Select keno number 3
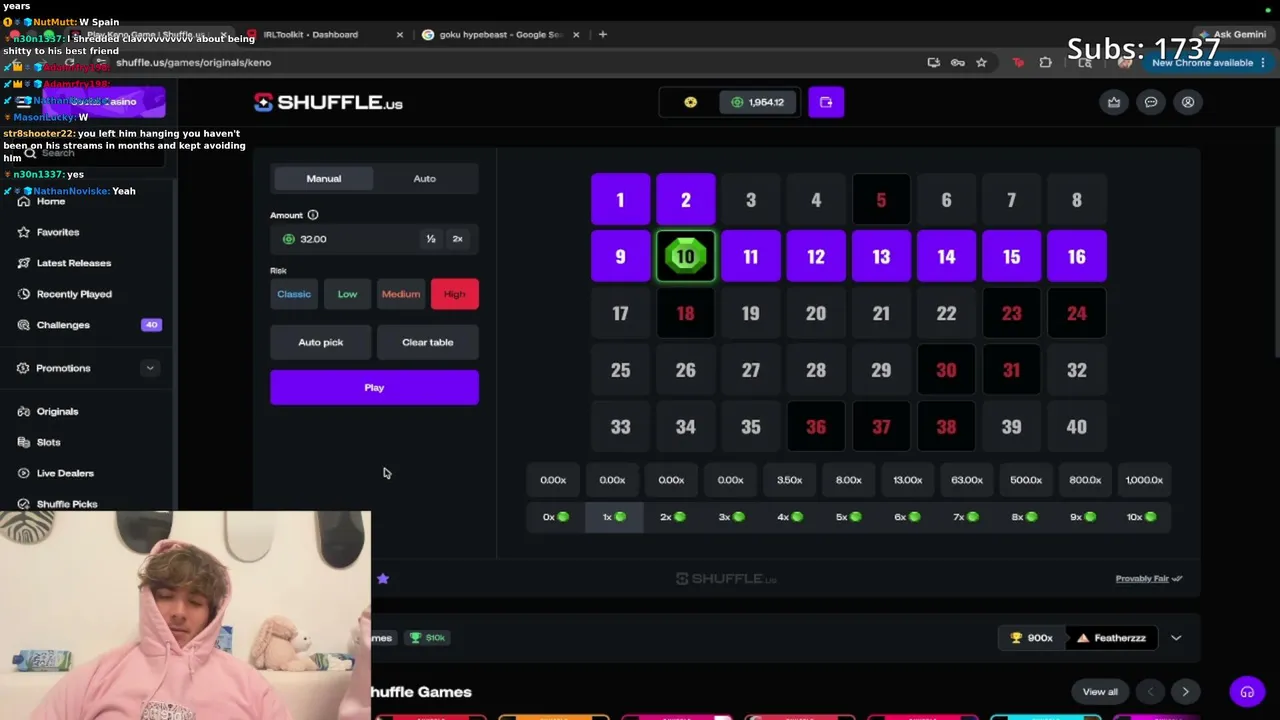Screen dimensions: 1280x720 coord(751,200)
